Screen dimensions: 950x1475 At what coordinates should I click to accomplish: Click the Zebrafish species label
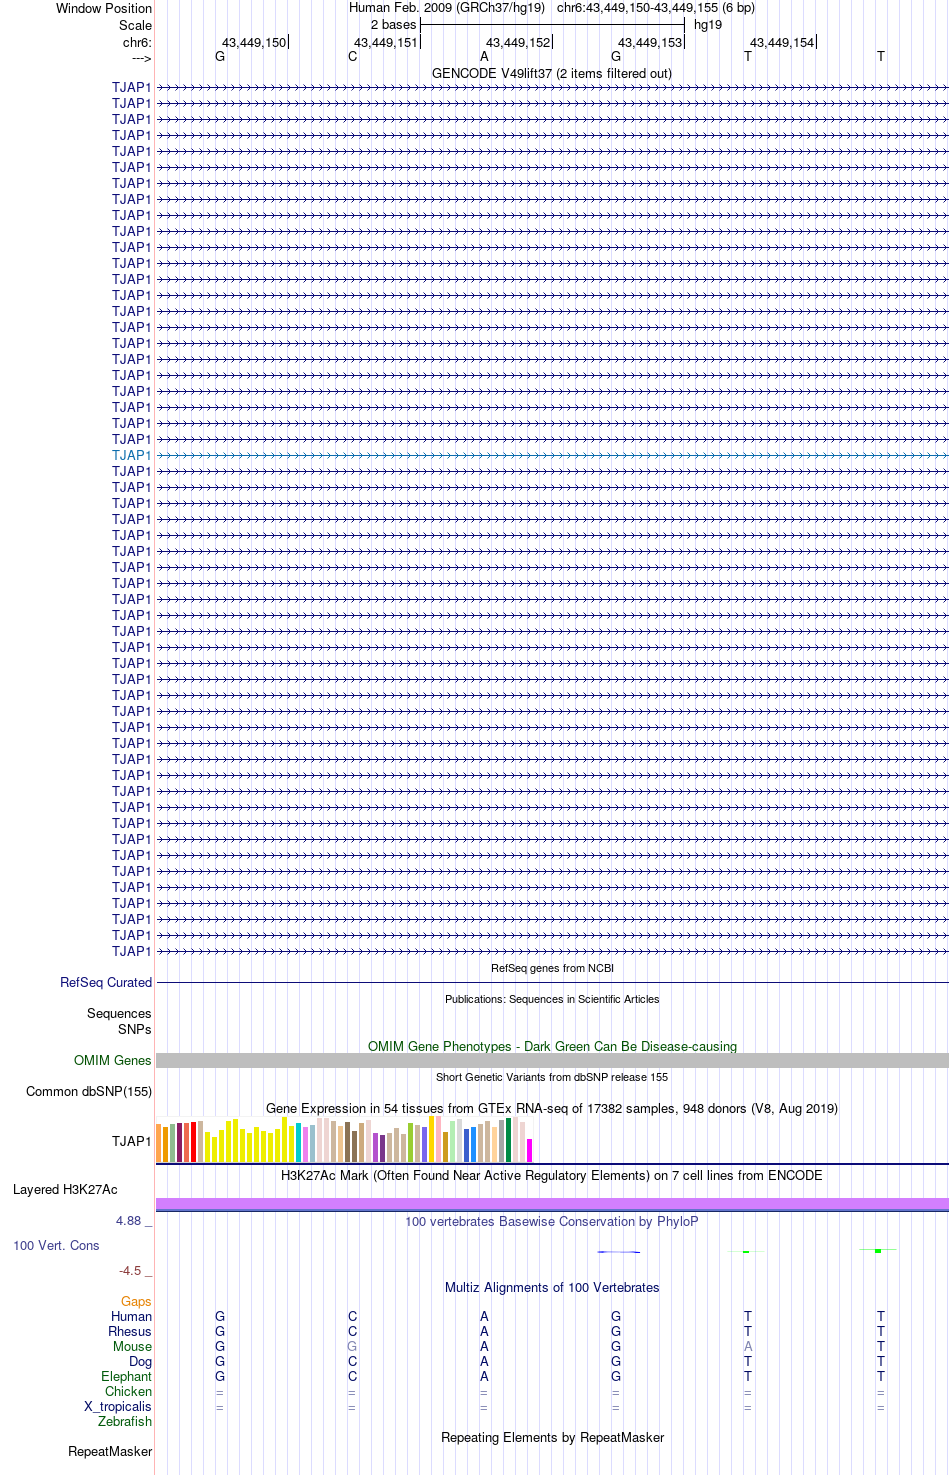tap(125, 1422)
